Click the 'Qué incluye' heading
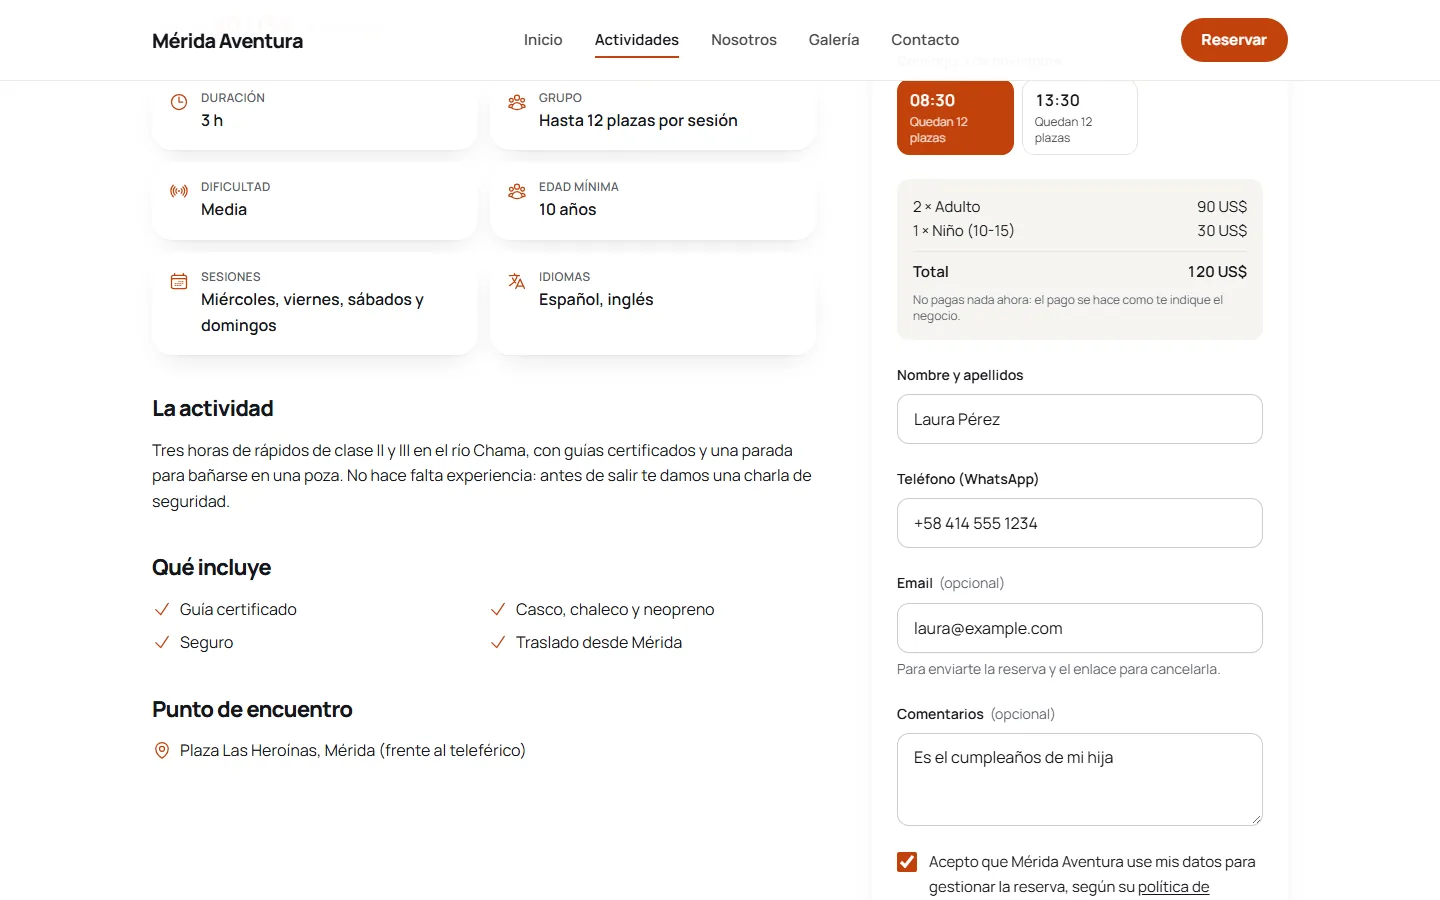Image resolution: width=1440 pixels, height=900 pixels. coord(212,567)
